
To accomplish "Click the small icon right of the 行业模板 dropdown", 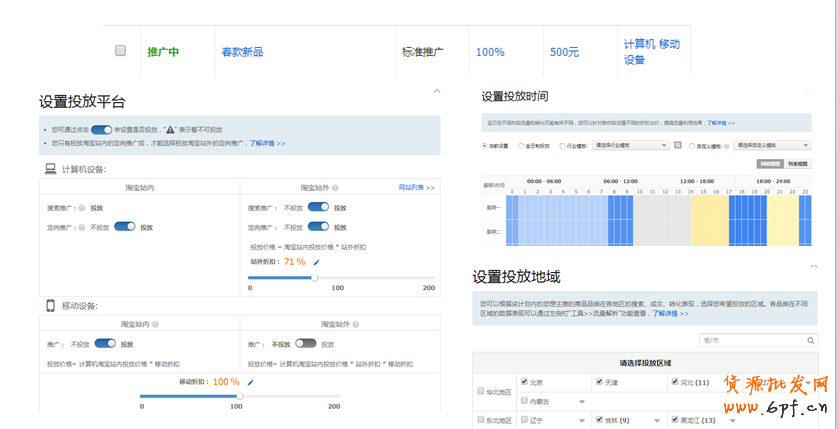I will tap(677, 146).
